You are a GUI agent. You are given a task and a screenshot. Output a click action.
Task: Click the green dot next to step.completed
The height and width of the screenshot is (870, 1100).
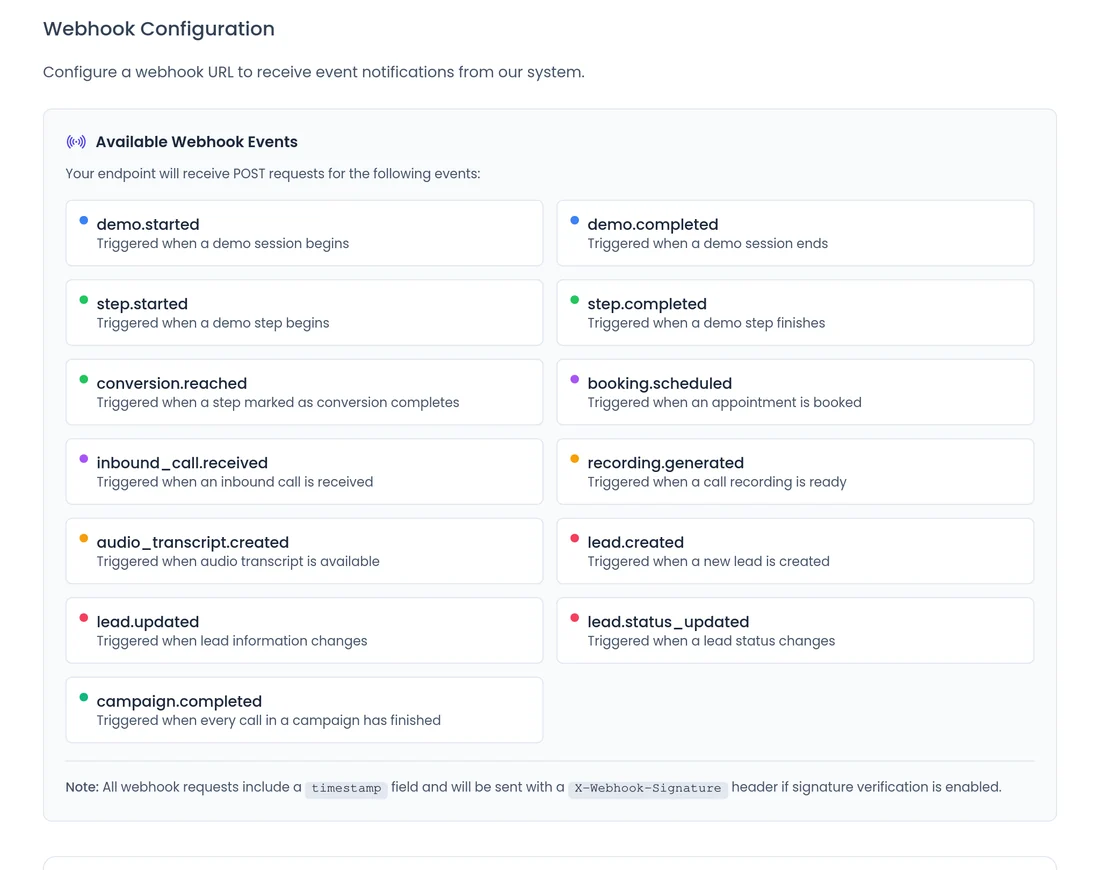(575, 300)
